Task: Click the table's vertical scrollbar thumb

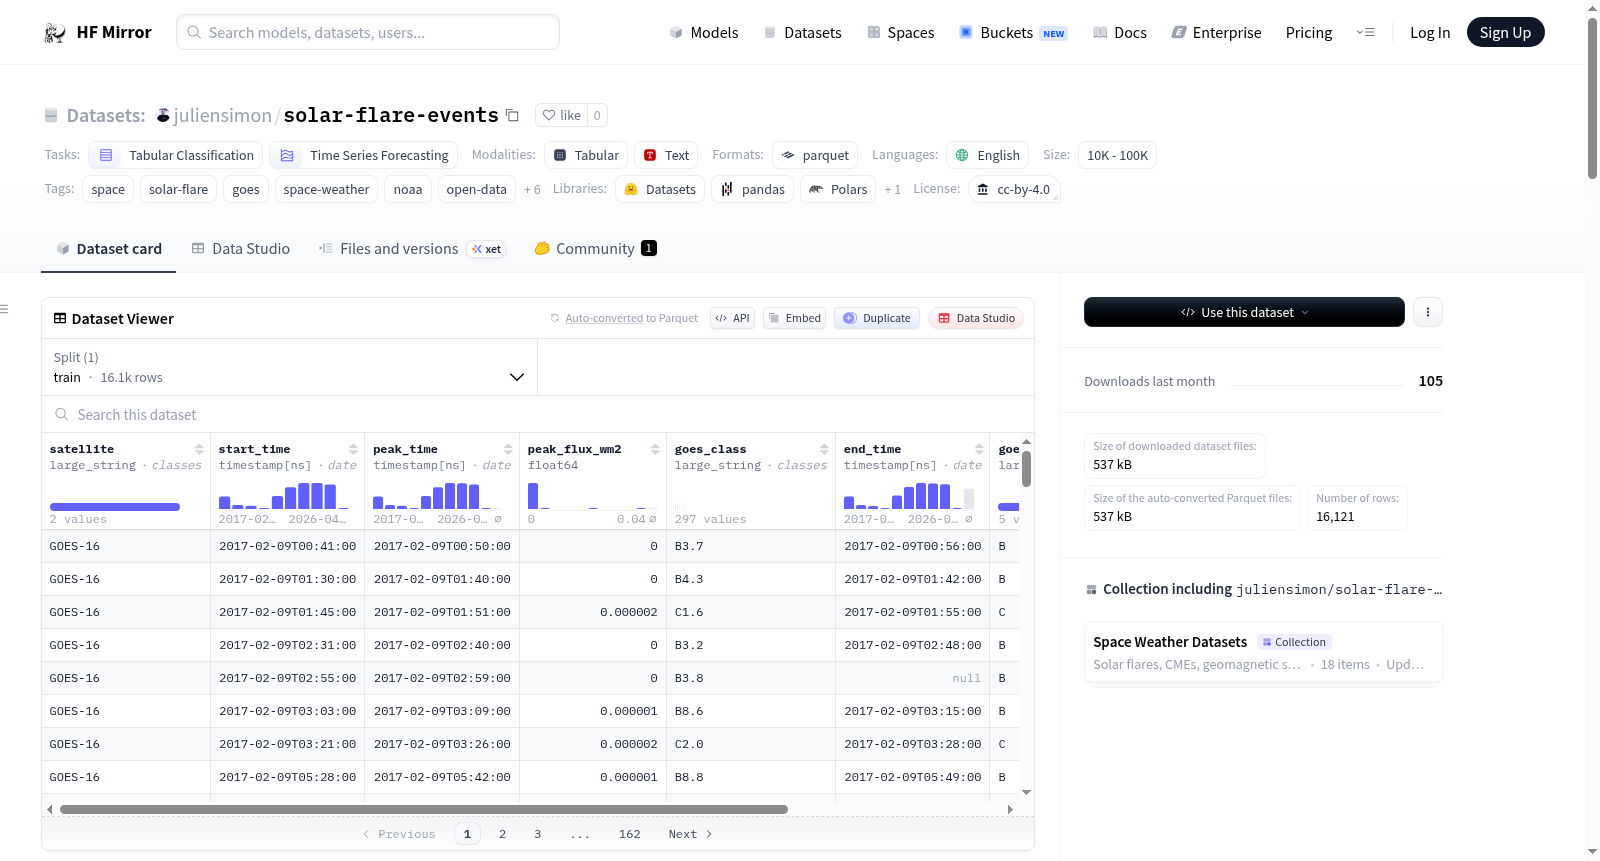Action: [x=1026, y=469]
